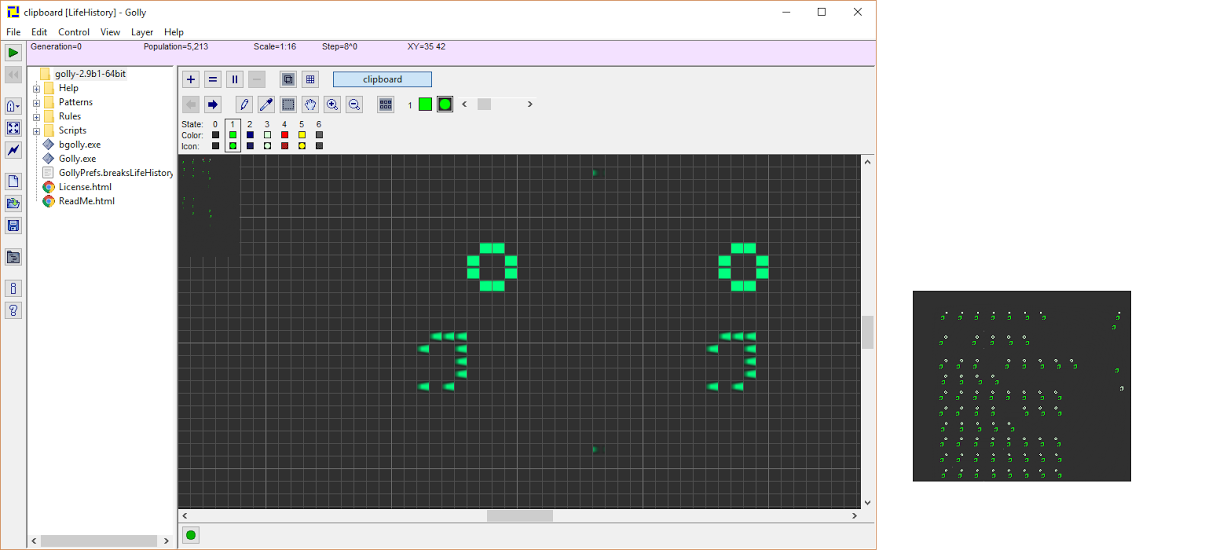Select the Move hand tool

(310, 104)
